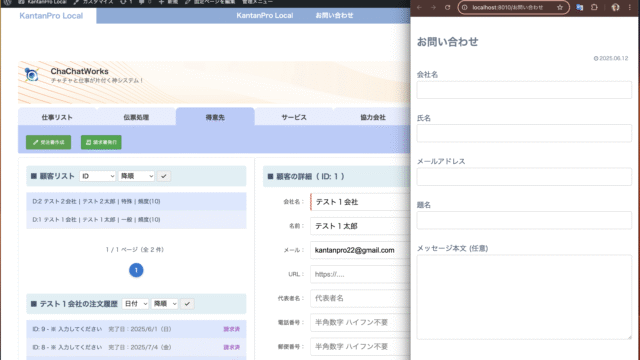Bookmark this page with the star
The image size is (640, 360).
[x=560, y=7]
